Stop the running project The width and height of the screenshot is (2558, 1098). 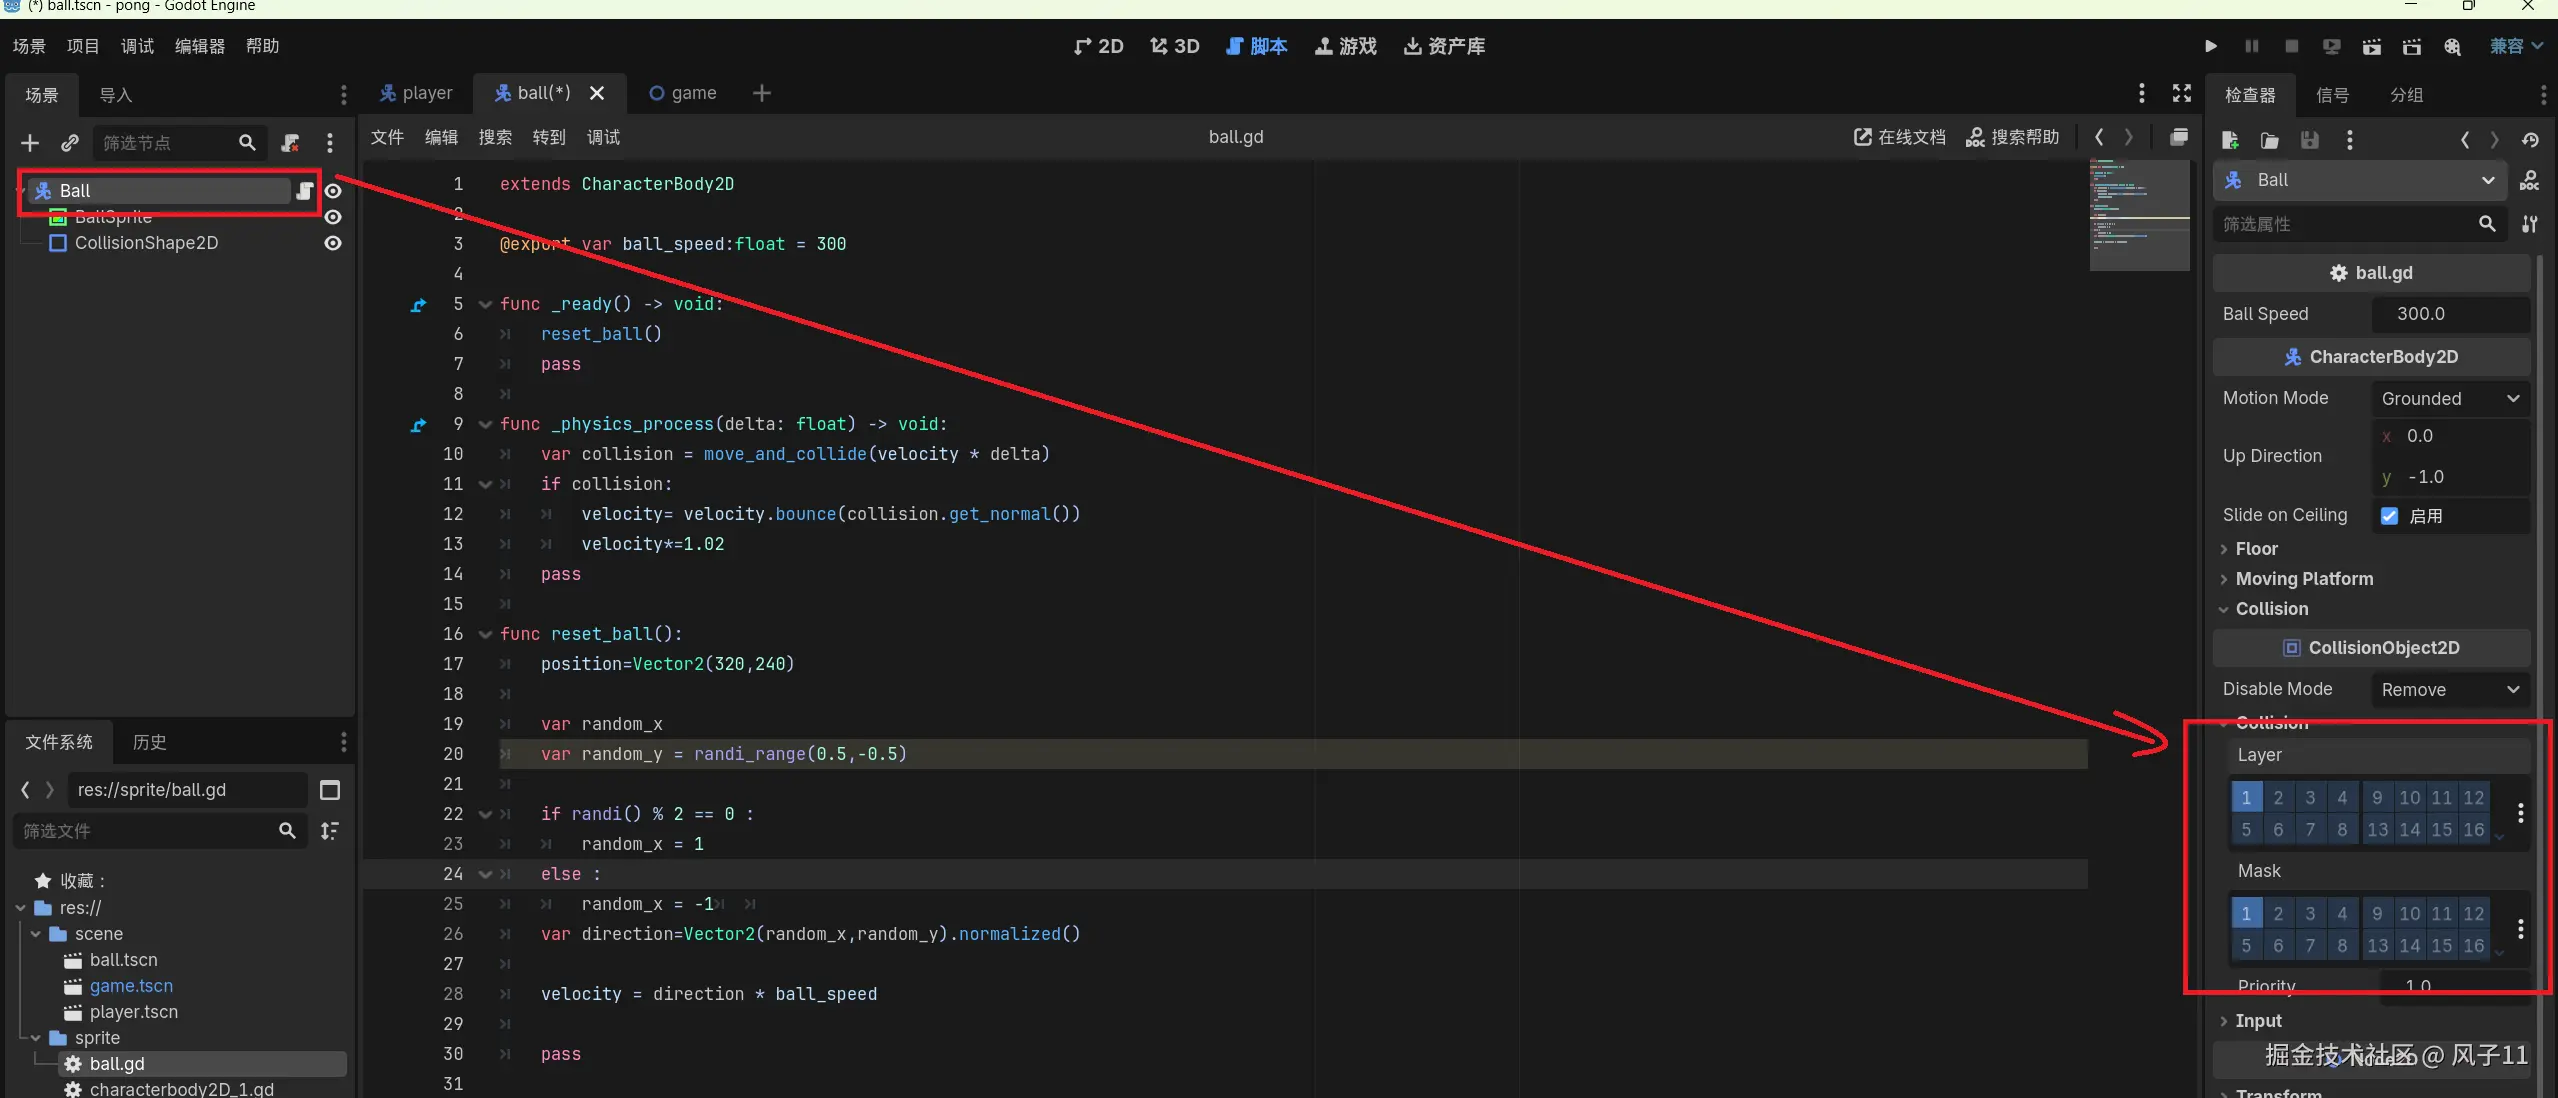coord(2291,46)
